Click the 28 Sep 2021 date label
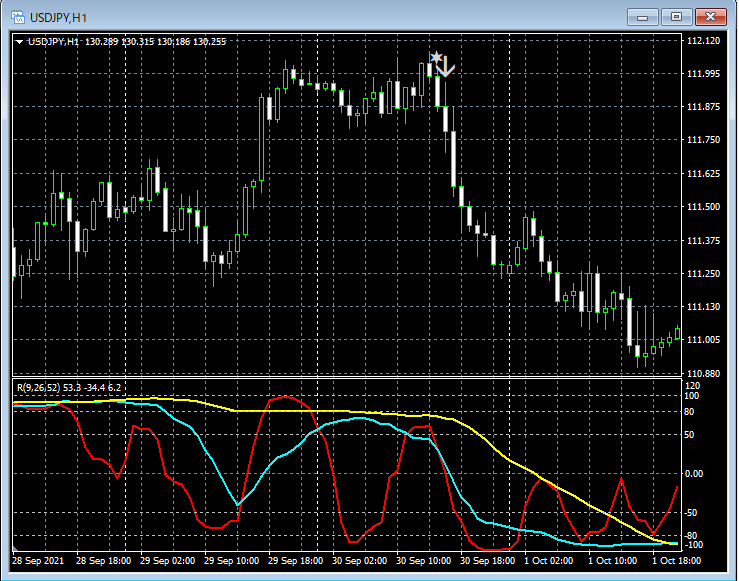This screenshot has height=581, width=739. [x=38, y=561]
